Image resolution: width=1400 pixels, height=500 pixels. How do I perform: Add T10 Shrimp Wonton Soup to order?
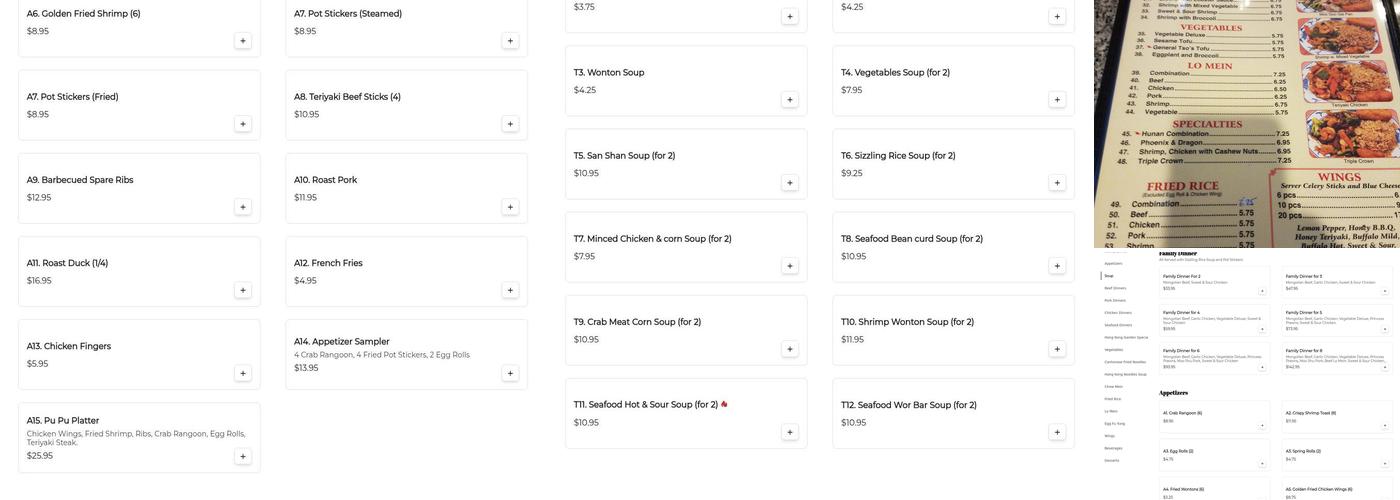click(1057, 349)
